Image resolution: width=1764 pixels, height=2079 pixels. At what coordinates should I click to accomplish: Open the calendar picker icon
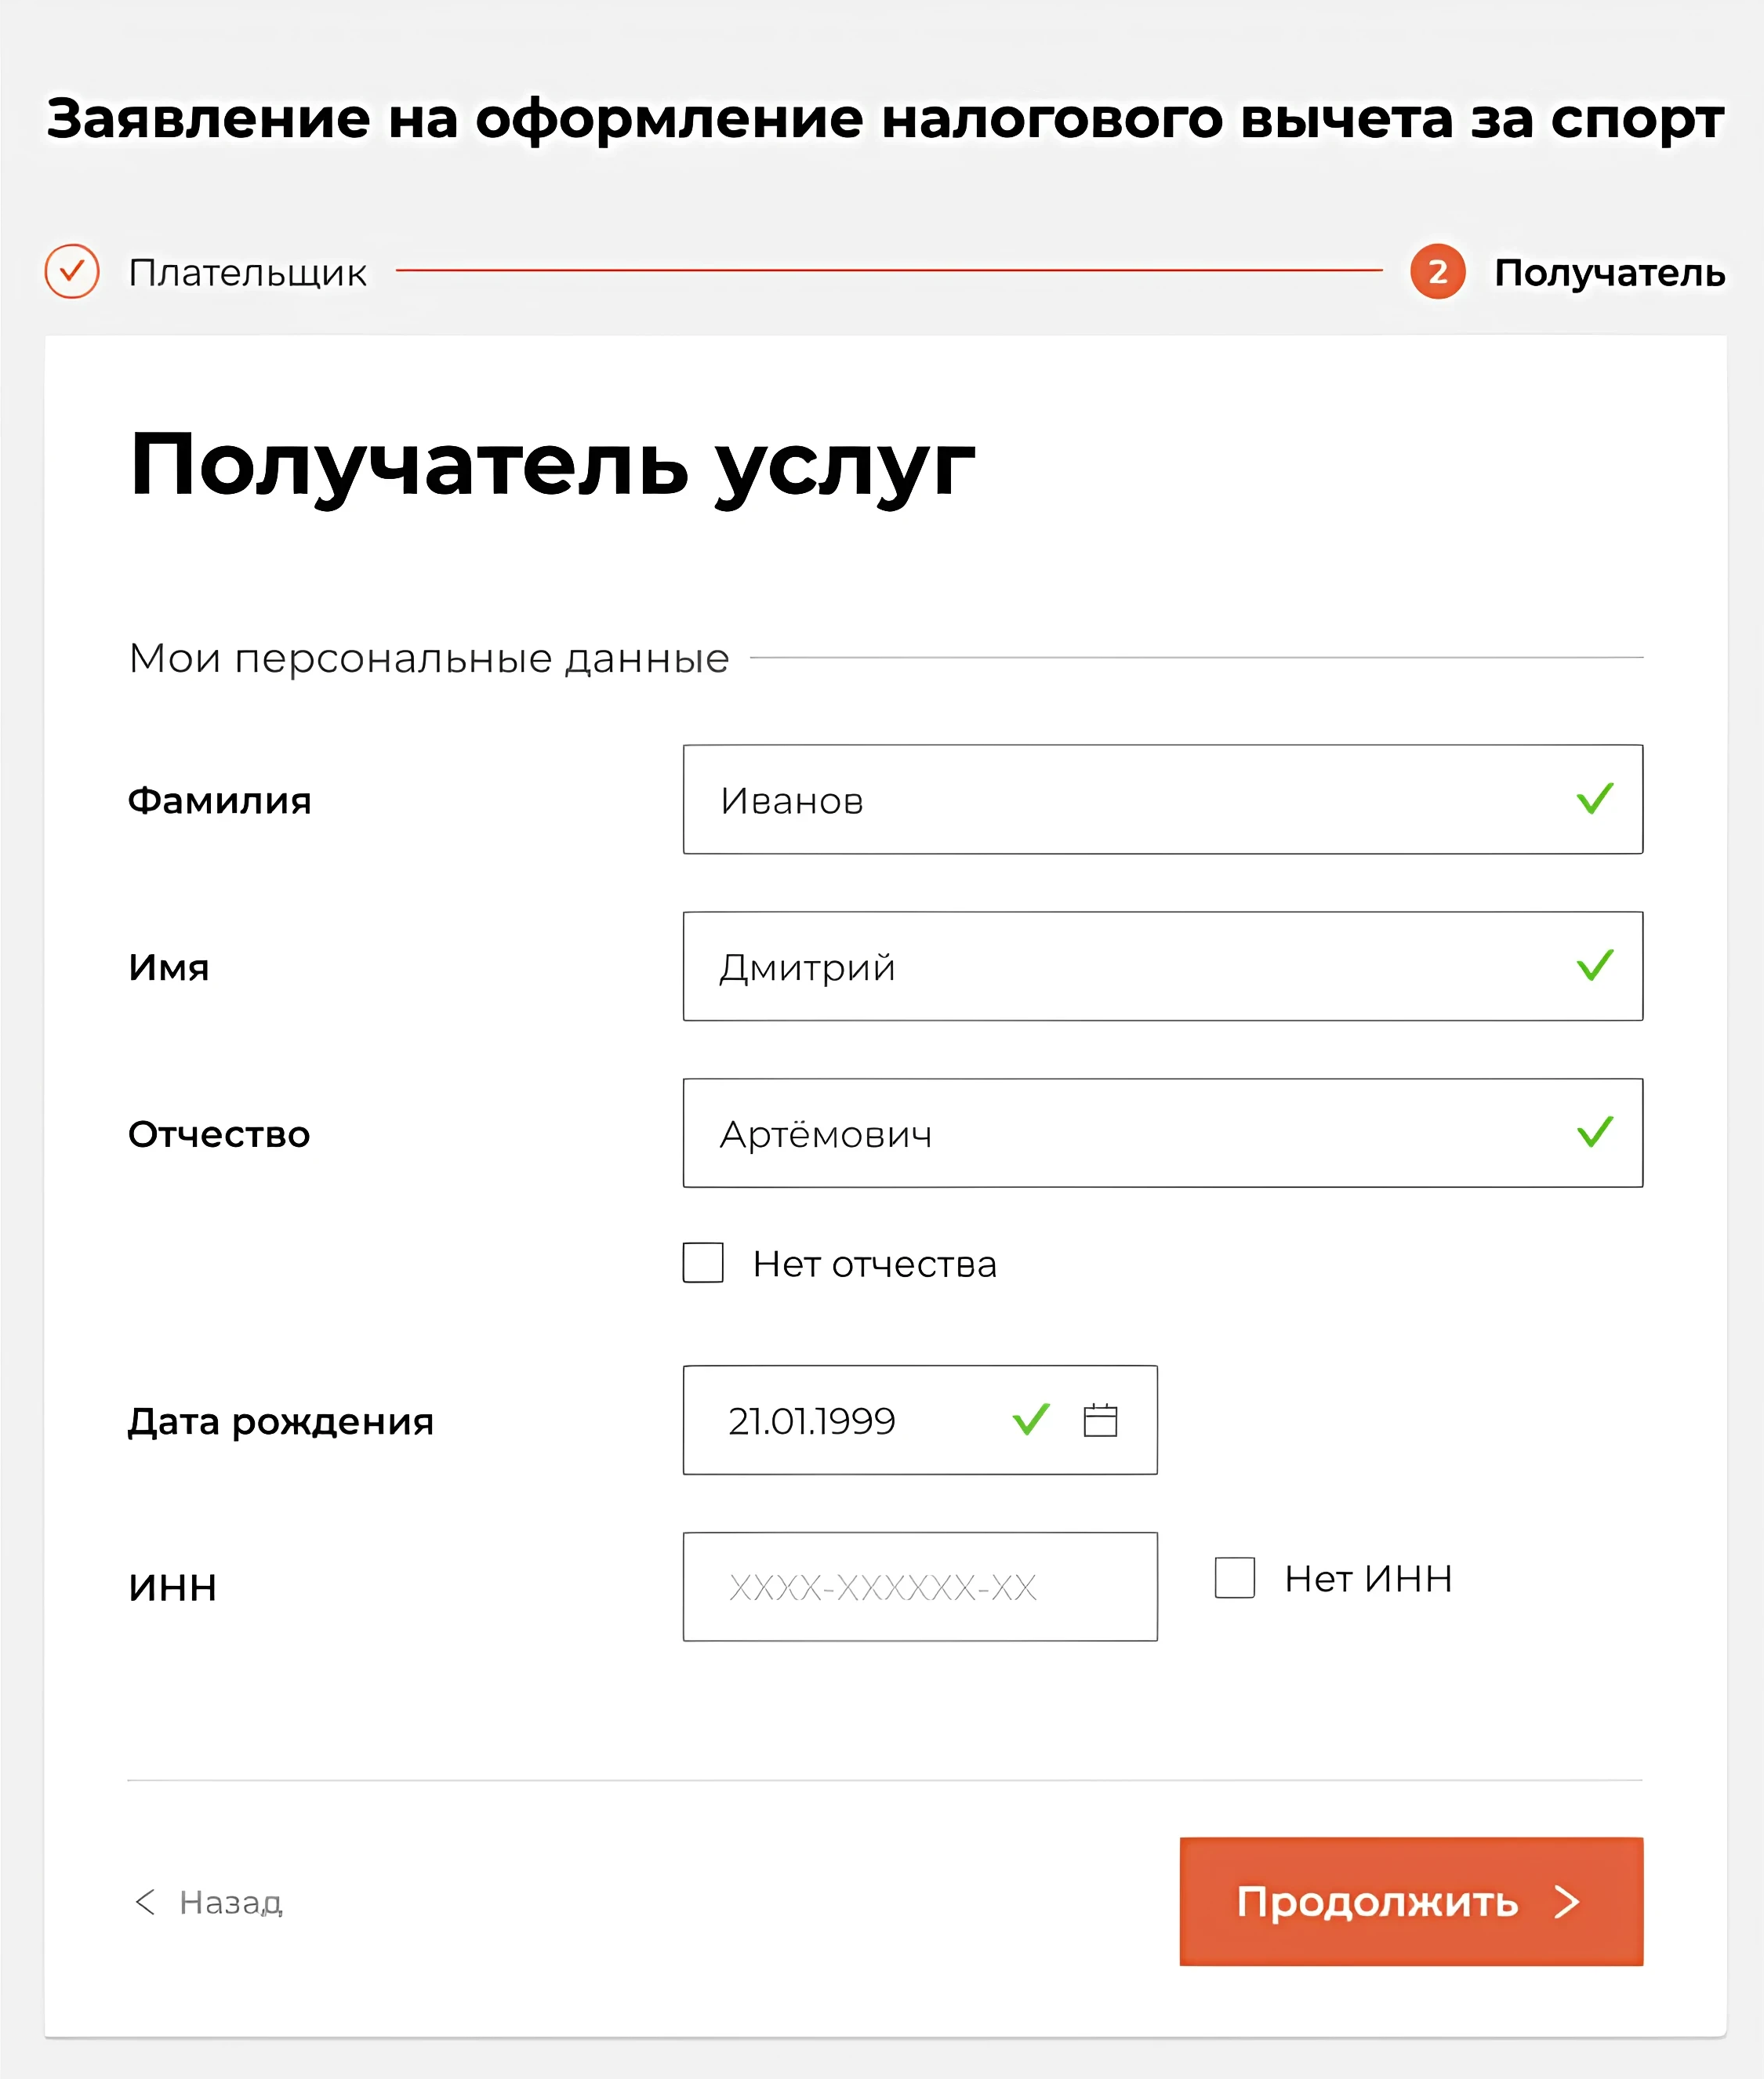pyautogui.click(x=1100, y=1420)
